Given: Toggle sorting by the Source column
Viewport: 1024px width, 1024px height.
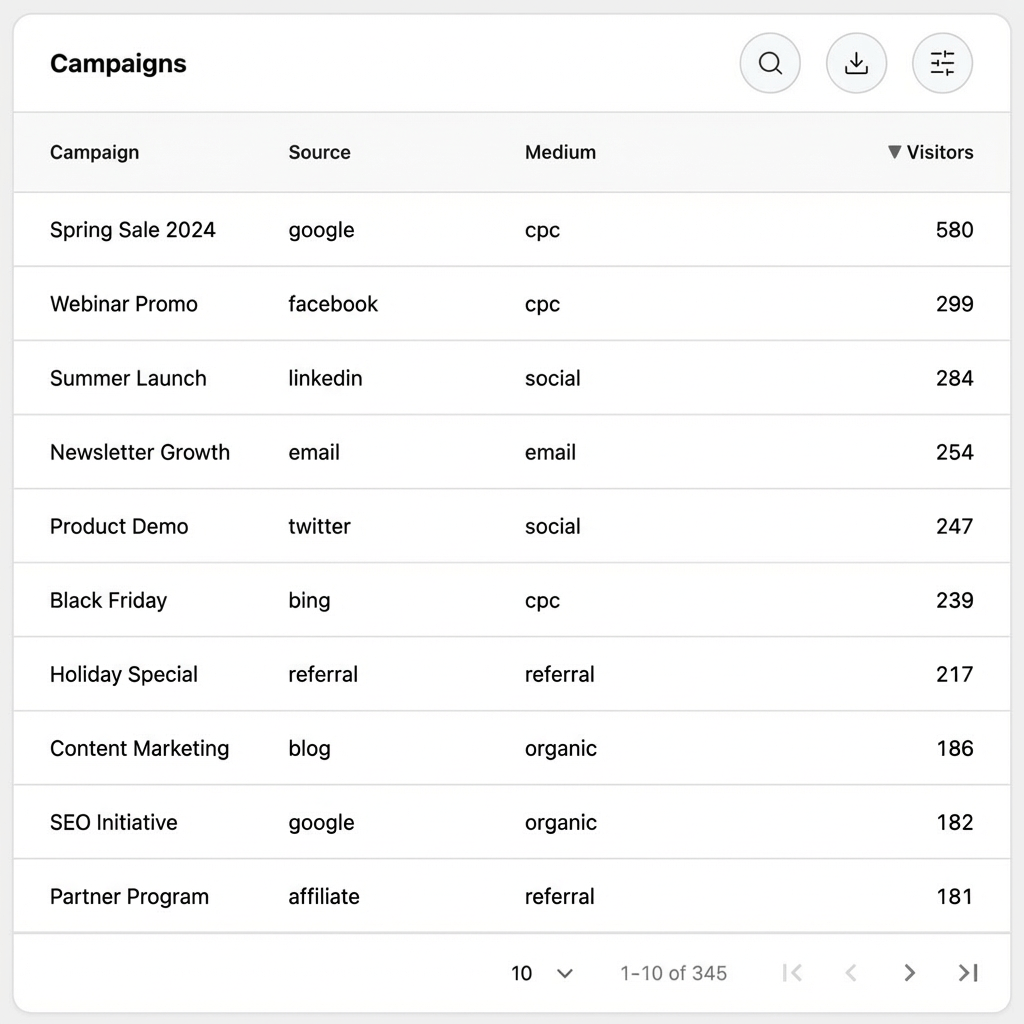Looking at the screenshot, I should (319, 152).
